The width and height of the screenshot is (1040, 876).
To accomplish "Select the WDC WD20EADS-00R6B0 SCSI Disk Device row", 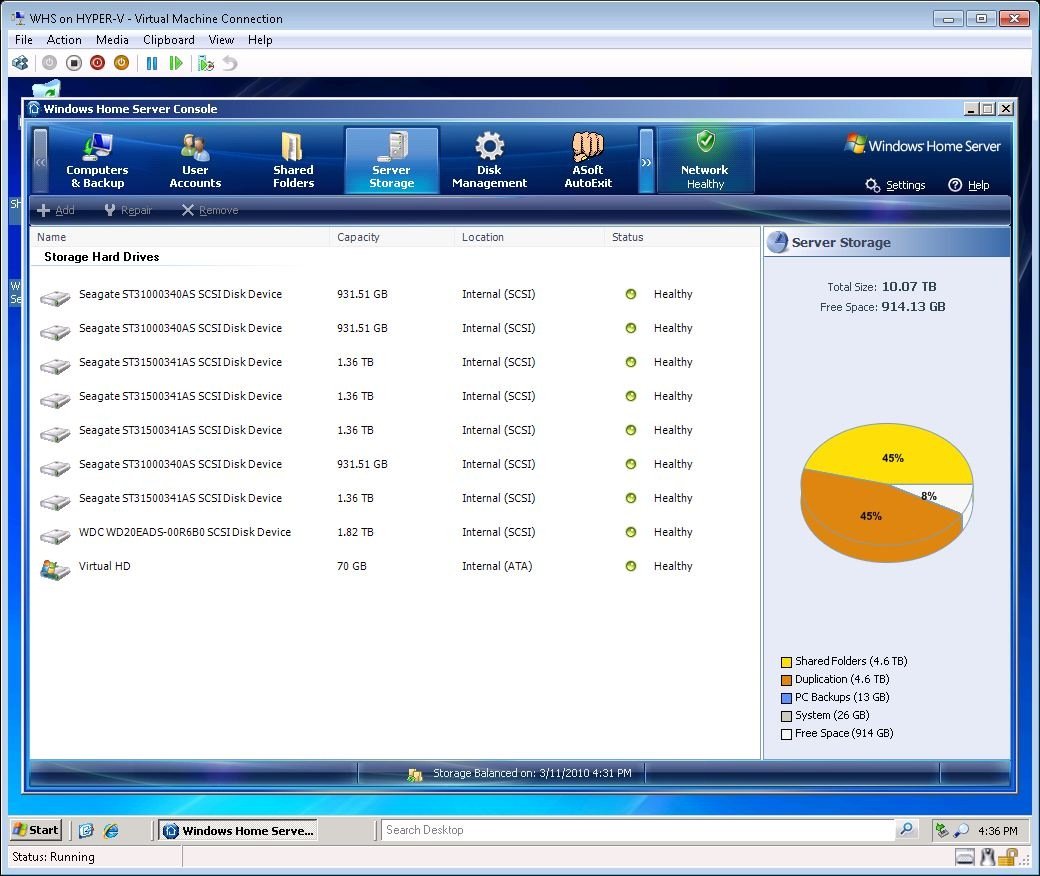I will pos(395,532).
